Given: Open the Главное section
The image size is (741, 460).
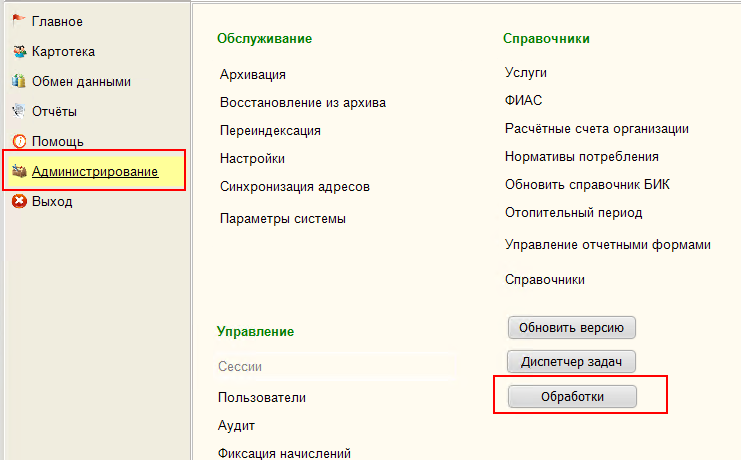Looking at the screenshot, I should point(57,22).
